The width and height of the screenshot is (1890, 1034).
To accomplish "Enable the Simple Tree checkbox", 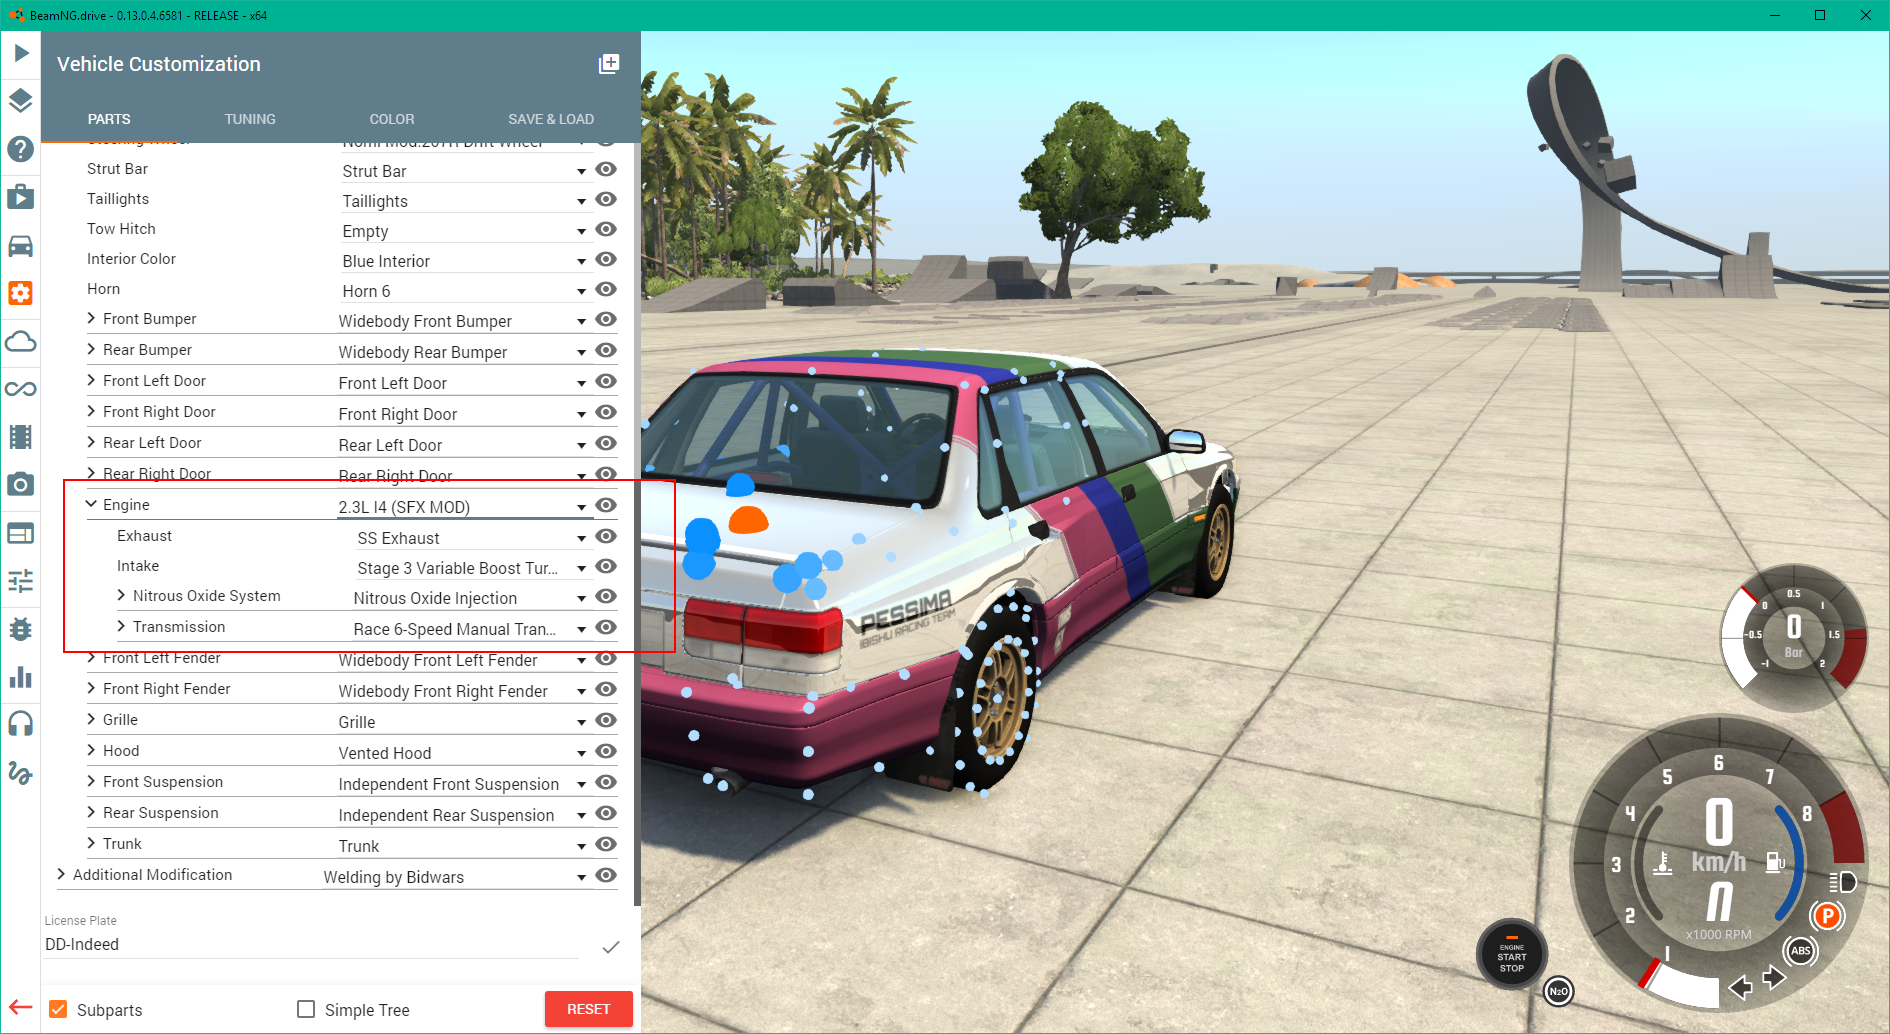I will 306,1009.
